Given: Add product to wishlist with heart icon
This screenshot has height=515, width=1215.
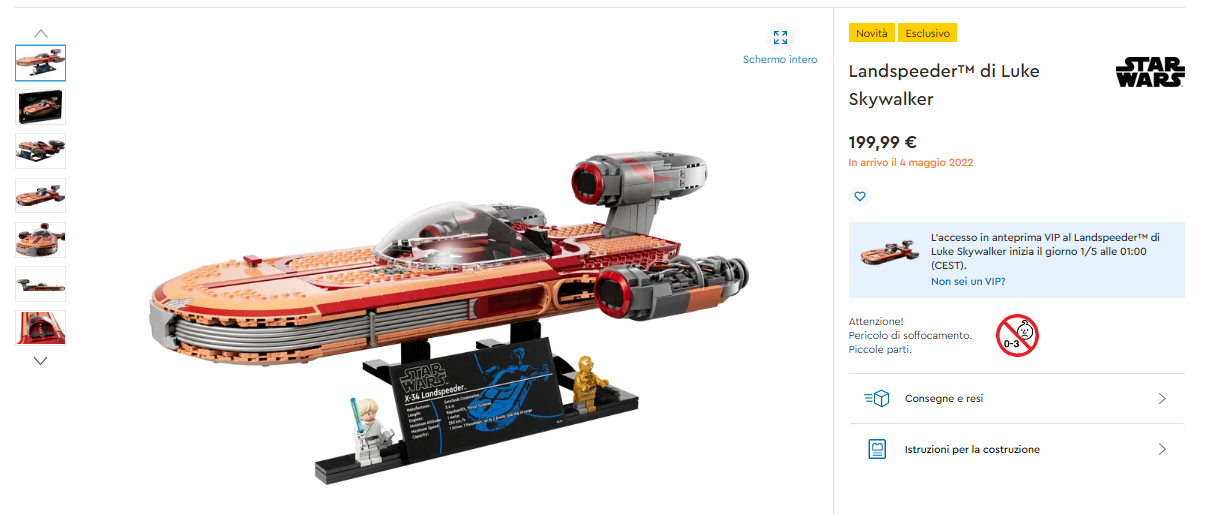Looking at the screenshot, I should (x=859, y=197).
